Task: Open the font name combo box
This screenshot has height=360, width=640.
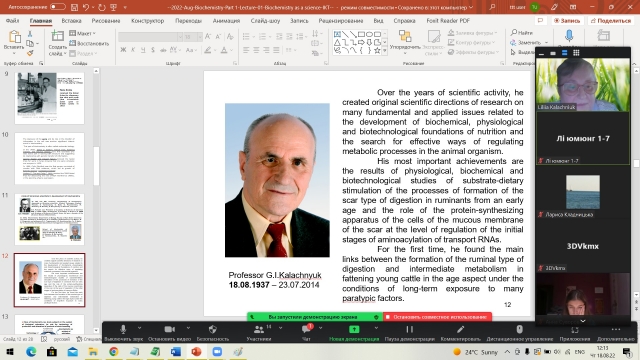Action: click(150, 37)
